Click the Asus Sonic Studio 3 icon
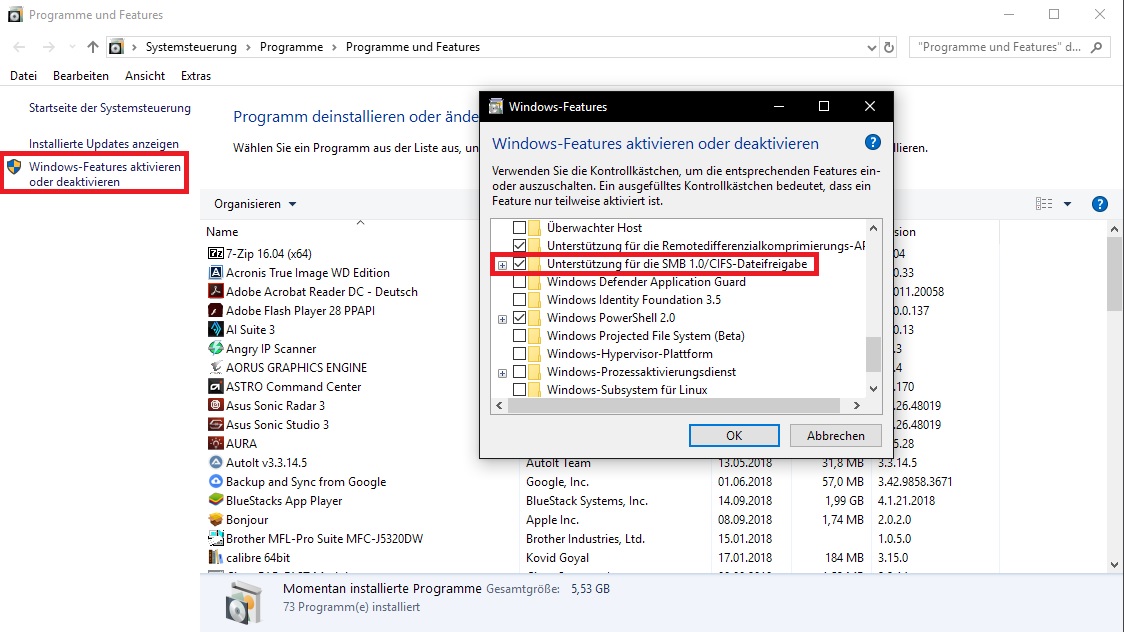Screen dimensions: 1124x632 [x=215, y=424]
